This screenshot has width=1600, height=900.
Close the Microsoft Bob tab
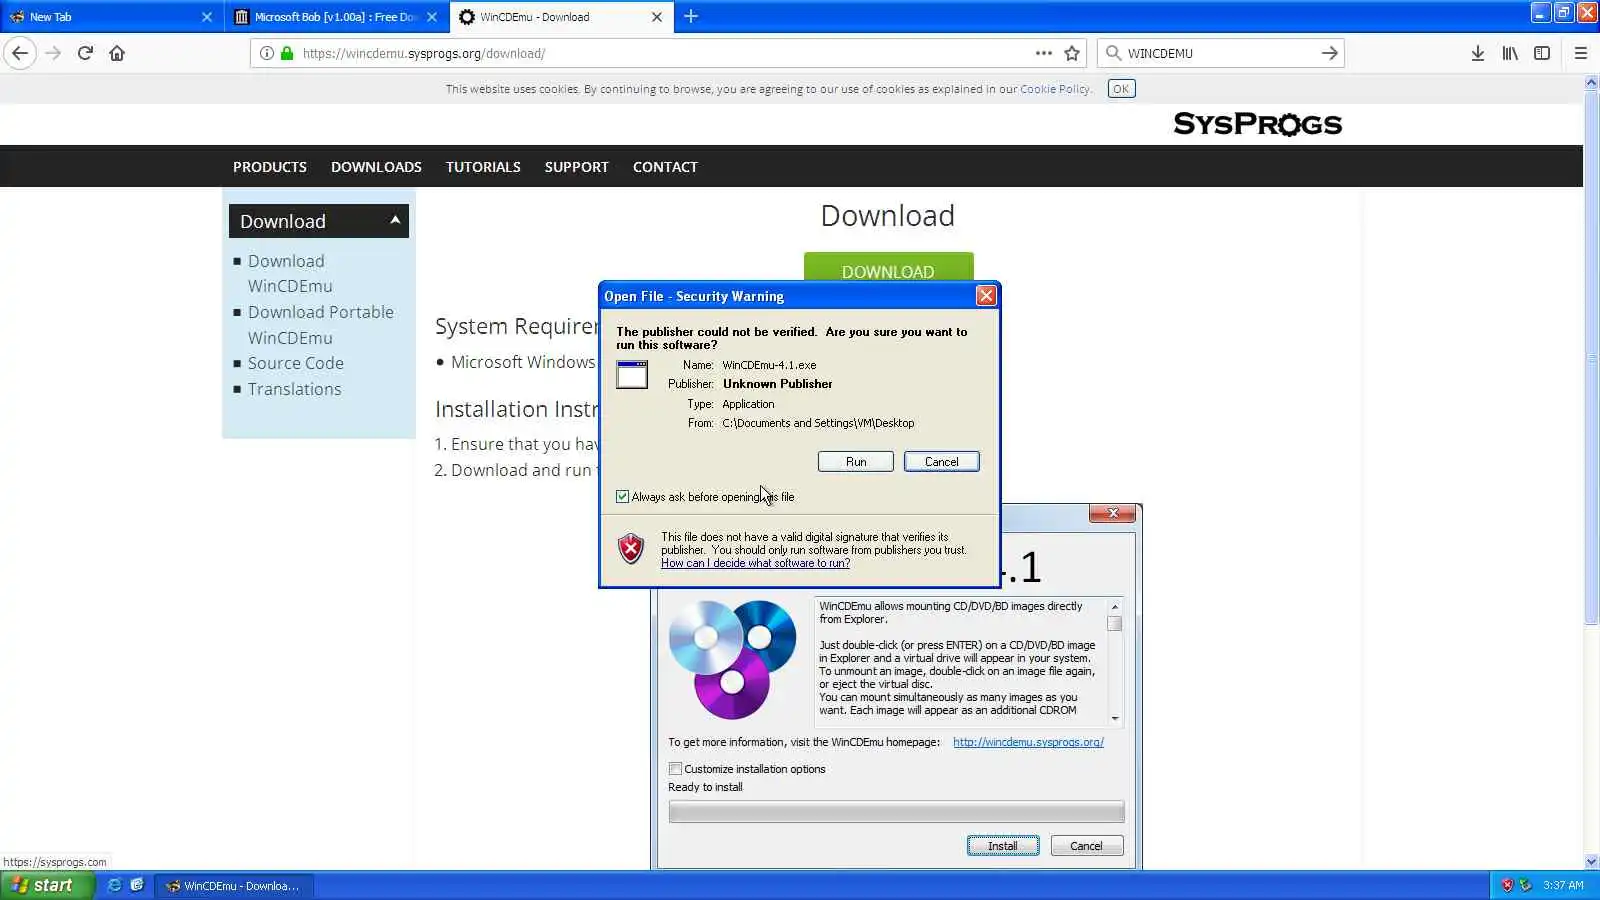click(x=432, y=17)
